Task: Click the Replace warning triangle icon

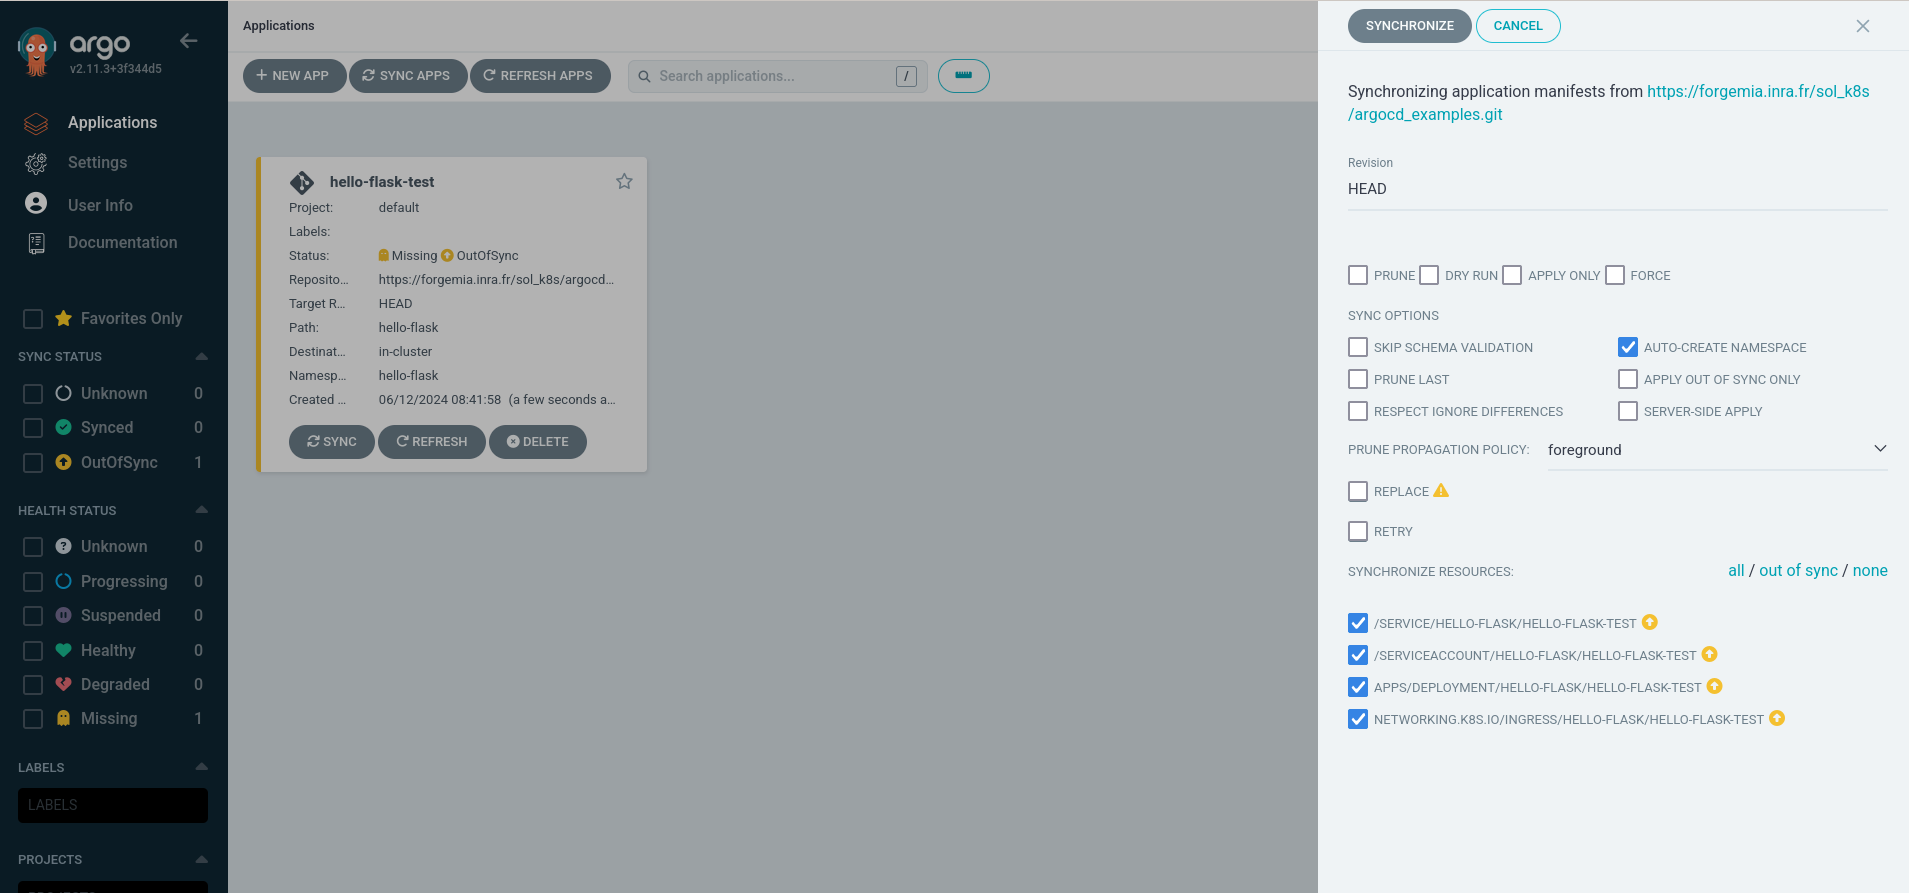Action: pos(1441,491)
